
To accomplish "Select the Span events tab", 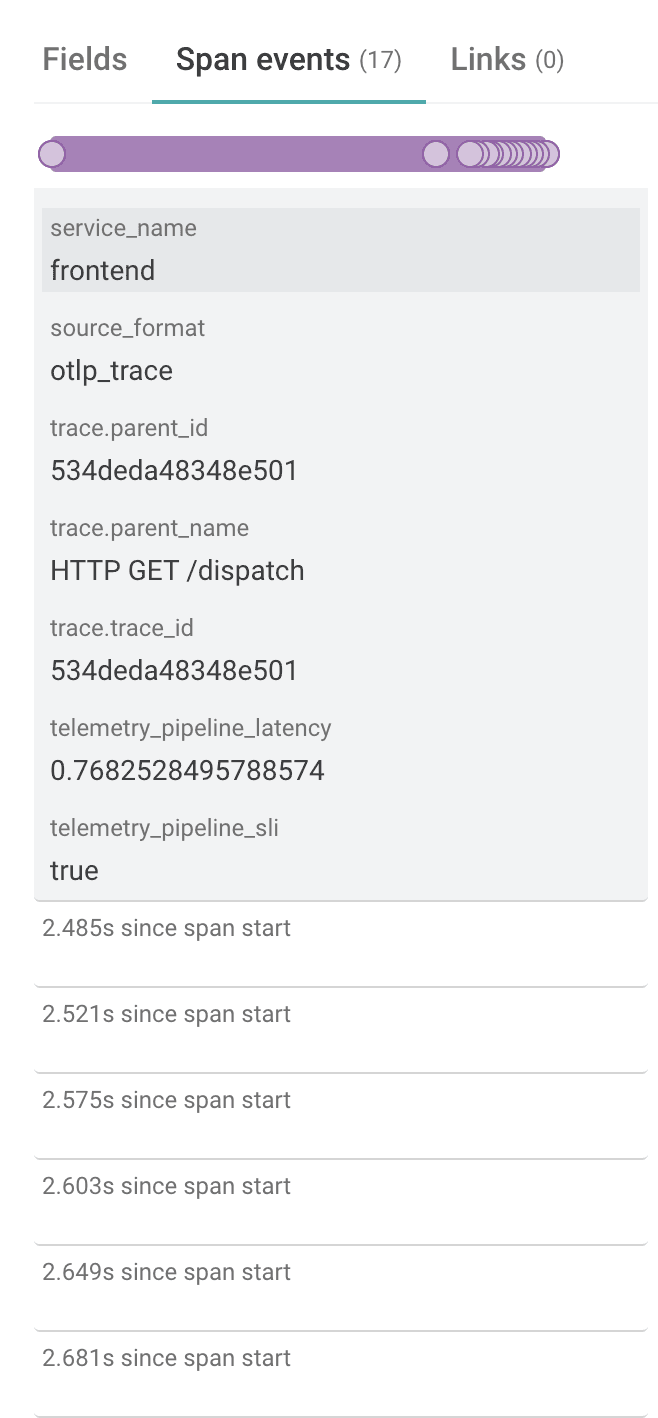I will [288, 60].
